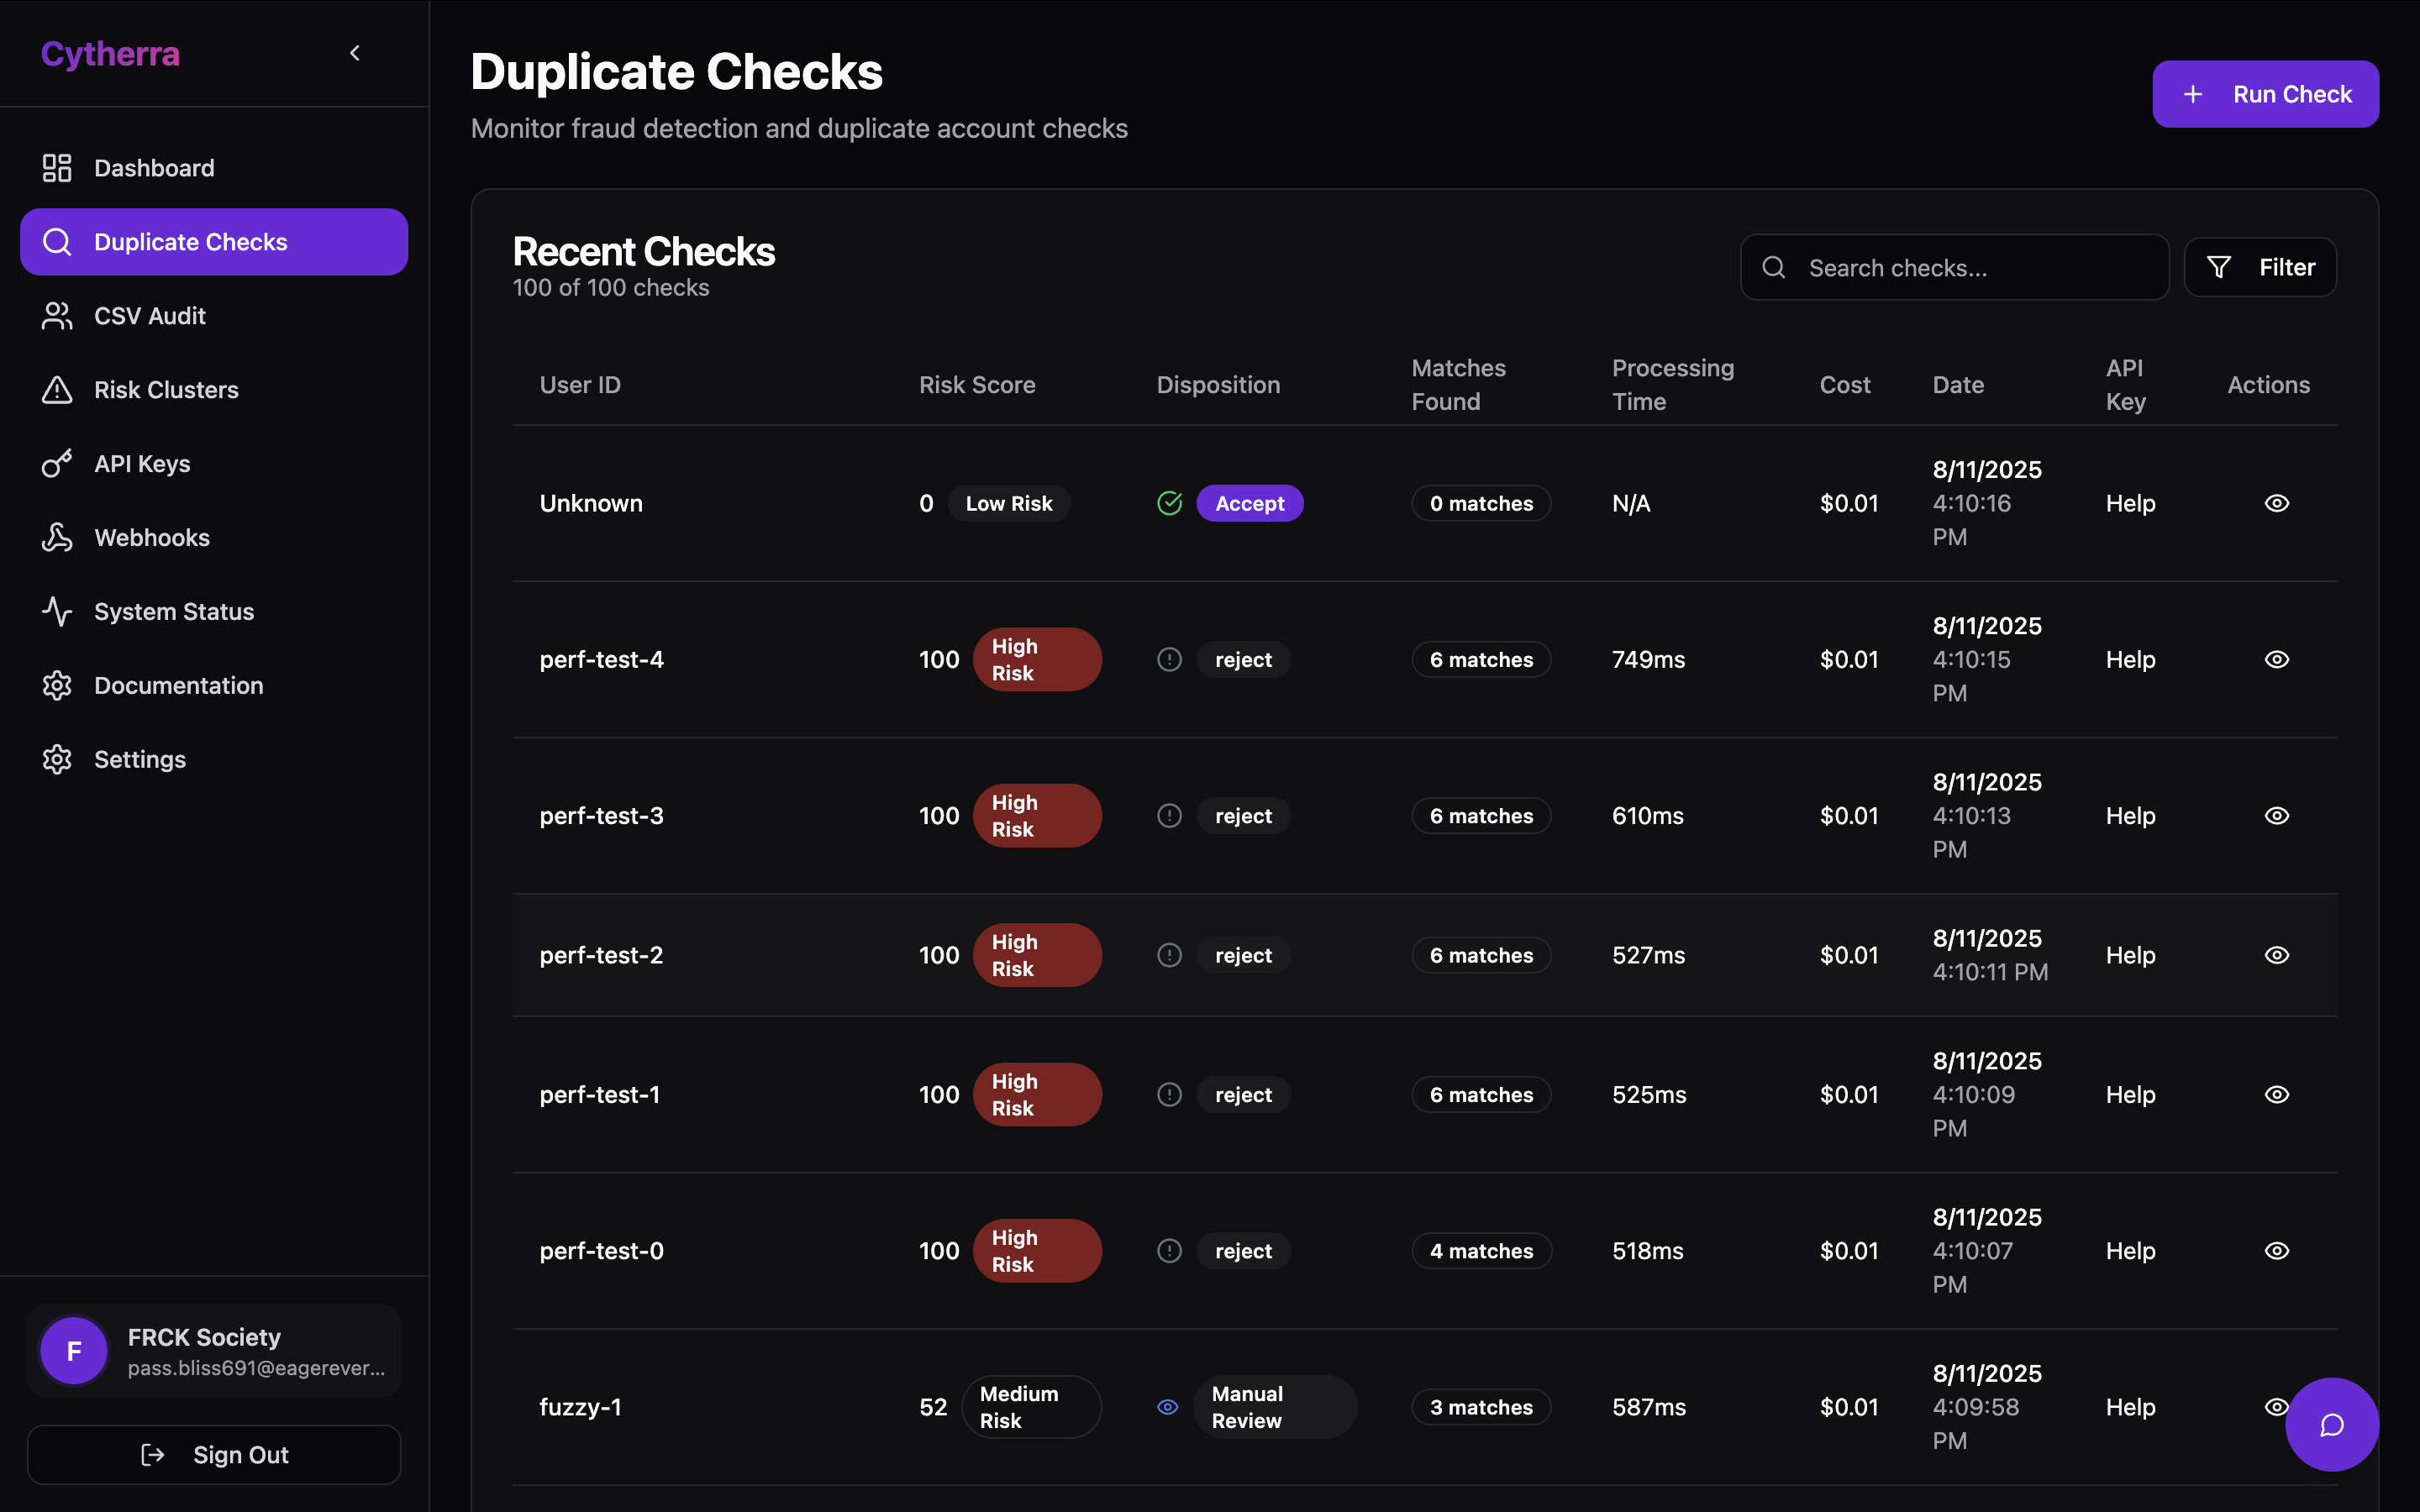
Task: Click the Disposition column header
Action: click(x=1218, y=385)
